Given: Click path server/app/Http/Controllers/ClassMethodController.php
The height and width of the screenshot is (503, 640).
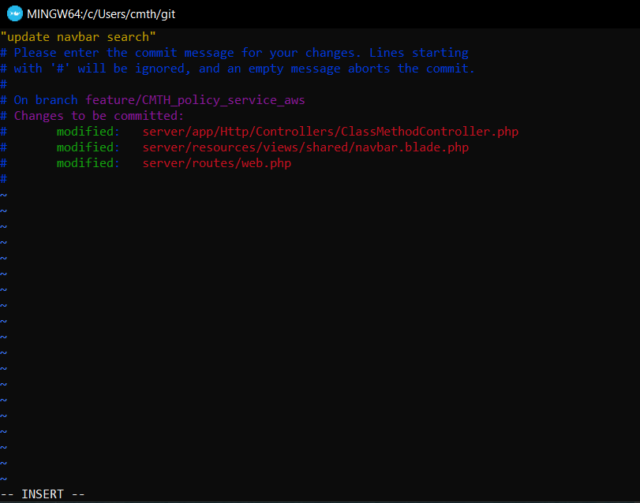Looking at the screenshot, I should point(330,132).
